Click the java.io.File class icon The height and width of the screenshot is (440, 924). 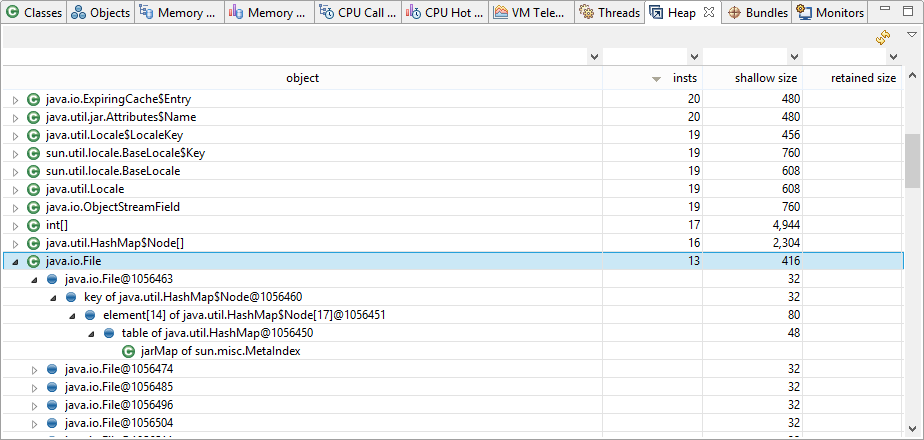click(33, 261)
